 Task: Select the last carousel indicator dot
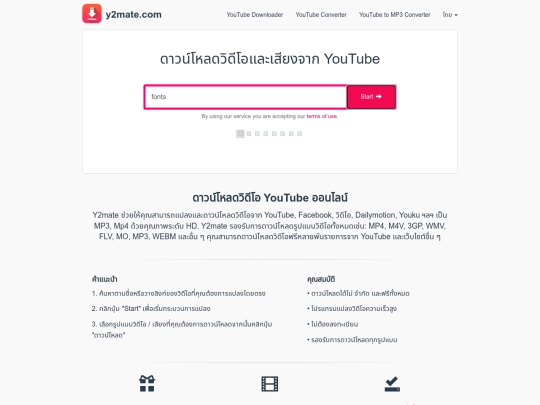click(299, 134)
